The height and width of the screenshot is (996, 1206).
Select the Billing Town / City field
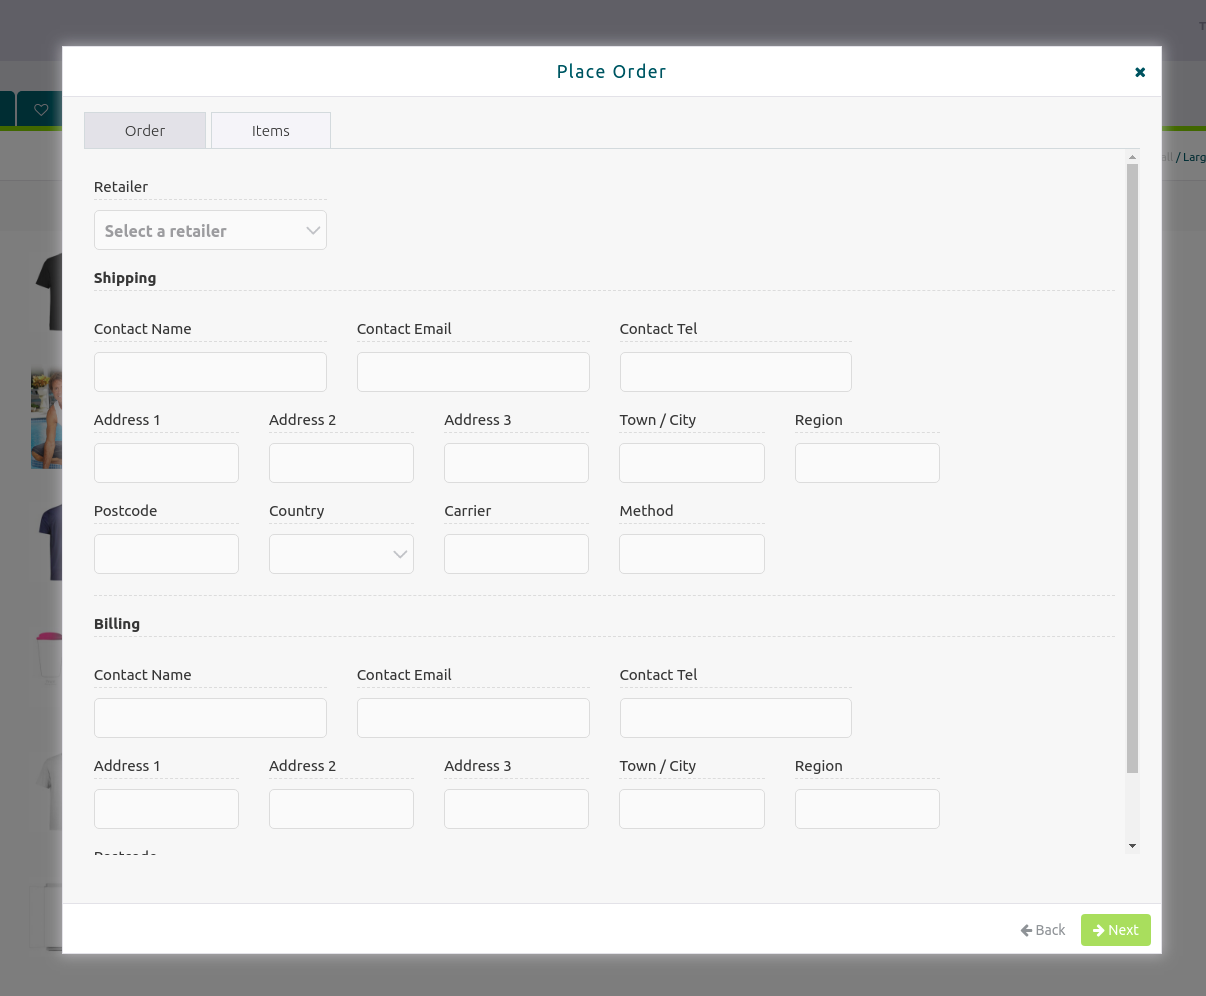point(692,809)
